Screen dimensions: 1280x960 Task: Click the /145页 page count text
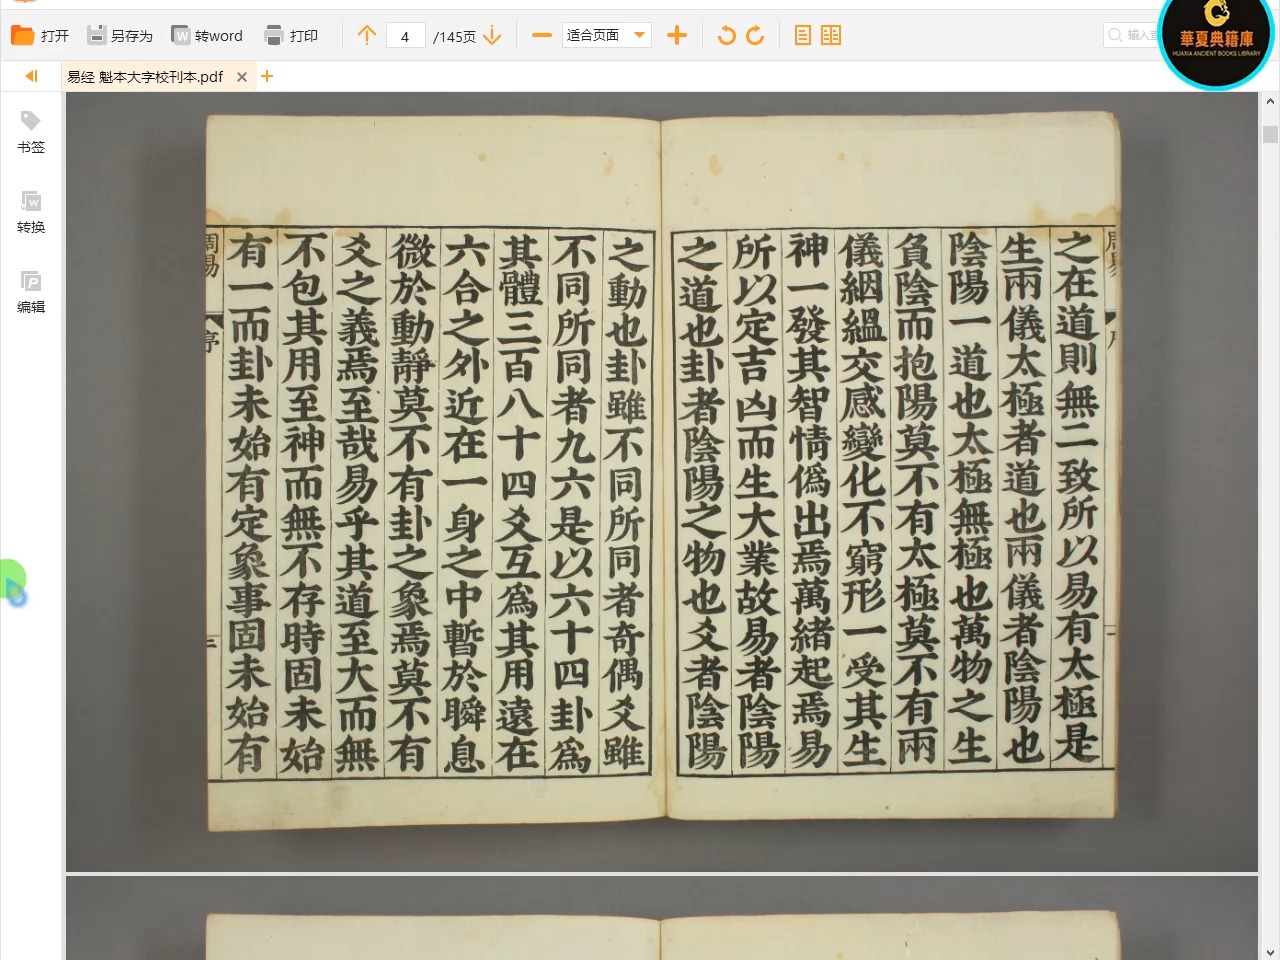454,37
